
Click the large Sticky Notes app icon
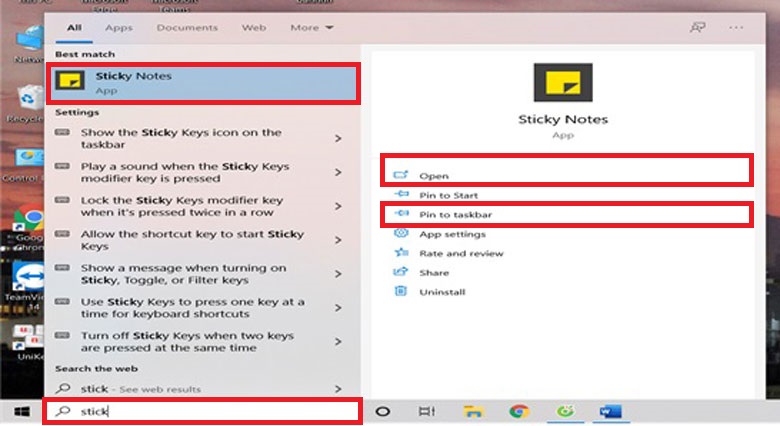[562, 83]
